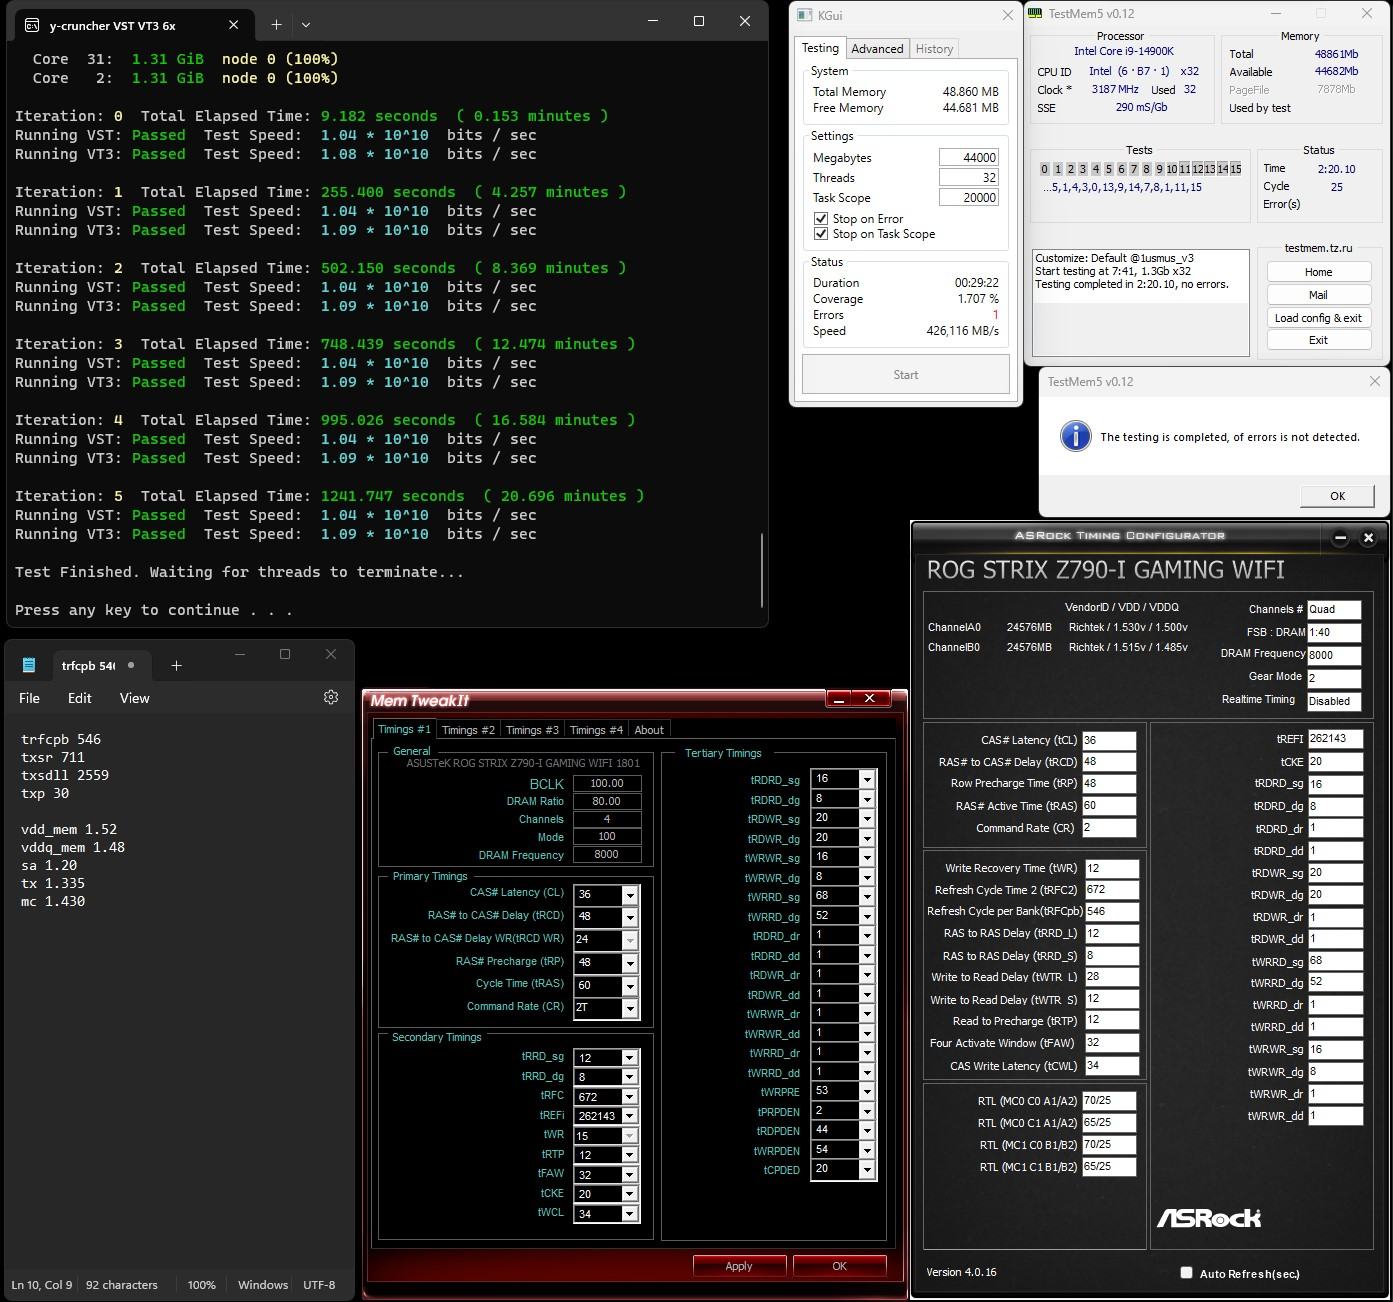Image resolution: width=1393 pixels, height=1302 pixels.
Task: Click testmem.tz.ru label in TestMem5
Action: tap(1318, 248)
